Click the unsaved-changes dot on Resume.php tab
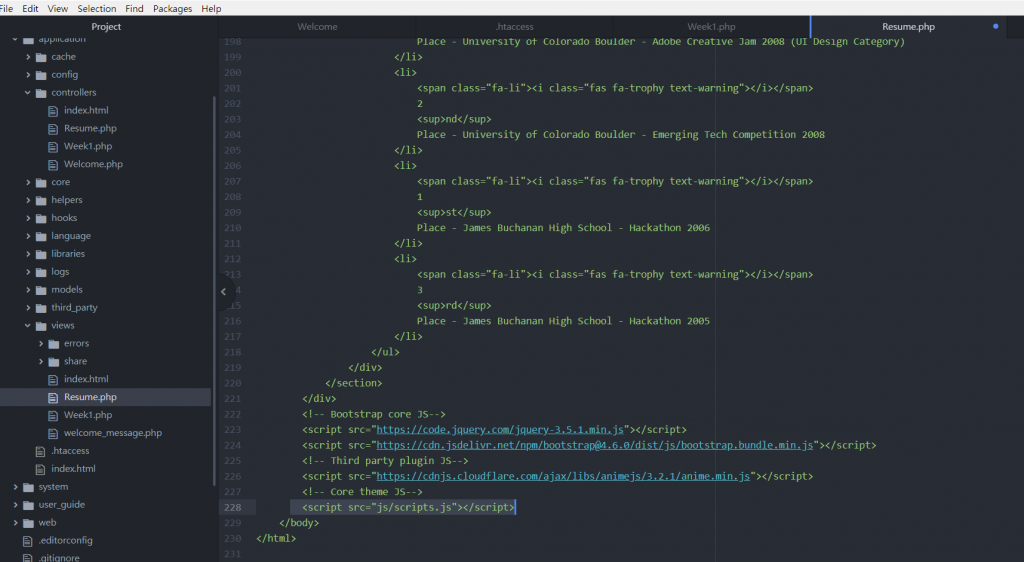Screen dimensions: 1024x562 [996, 27]
